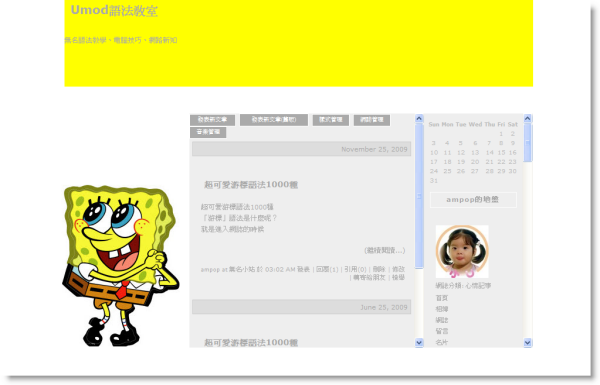Open the November post 超可愛游標語法1000種 title

click(x=251, y=184)
